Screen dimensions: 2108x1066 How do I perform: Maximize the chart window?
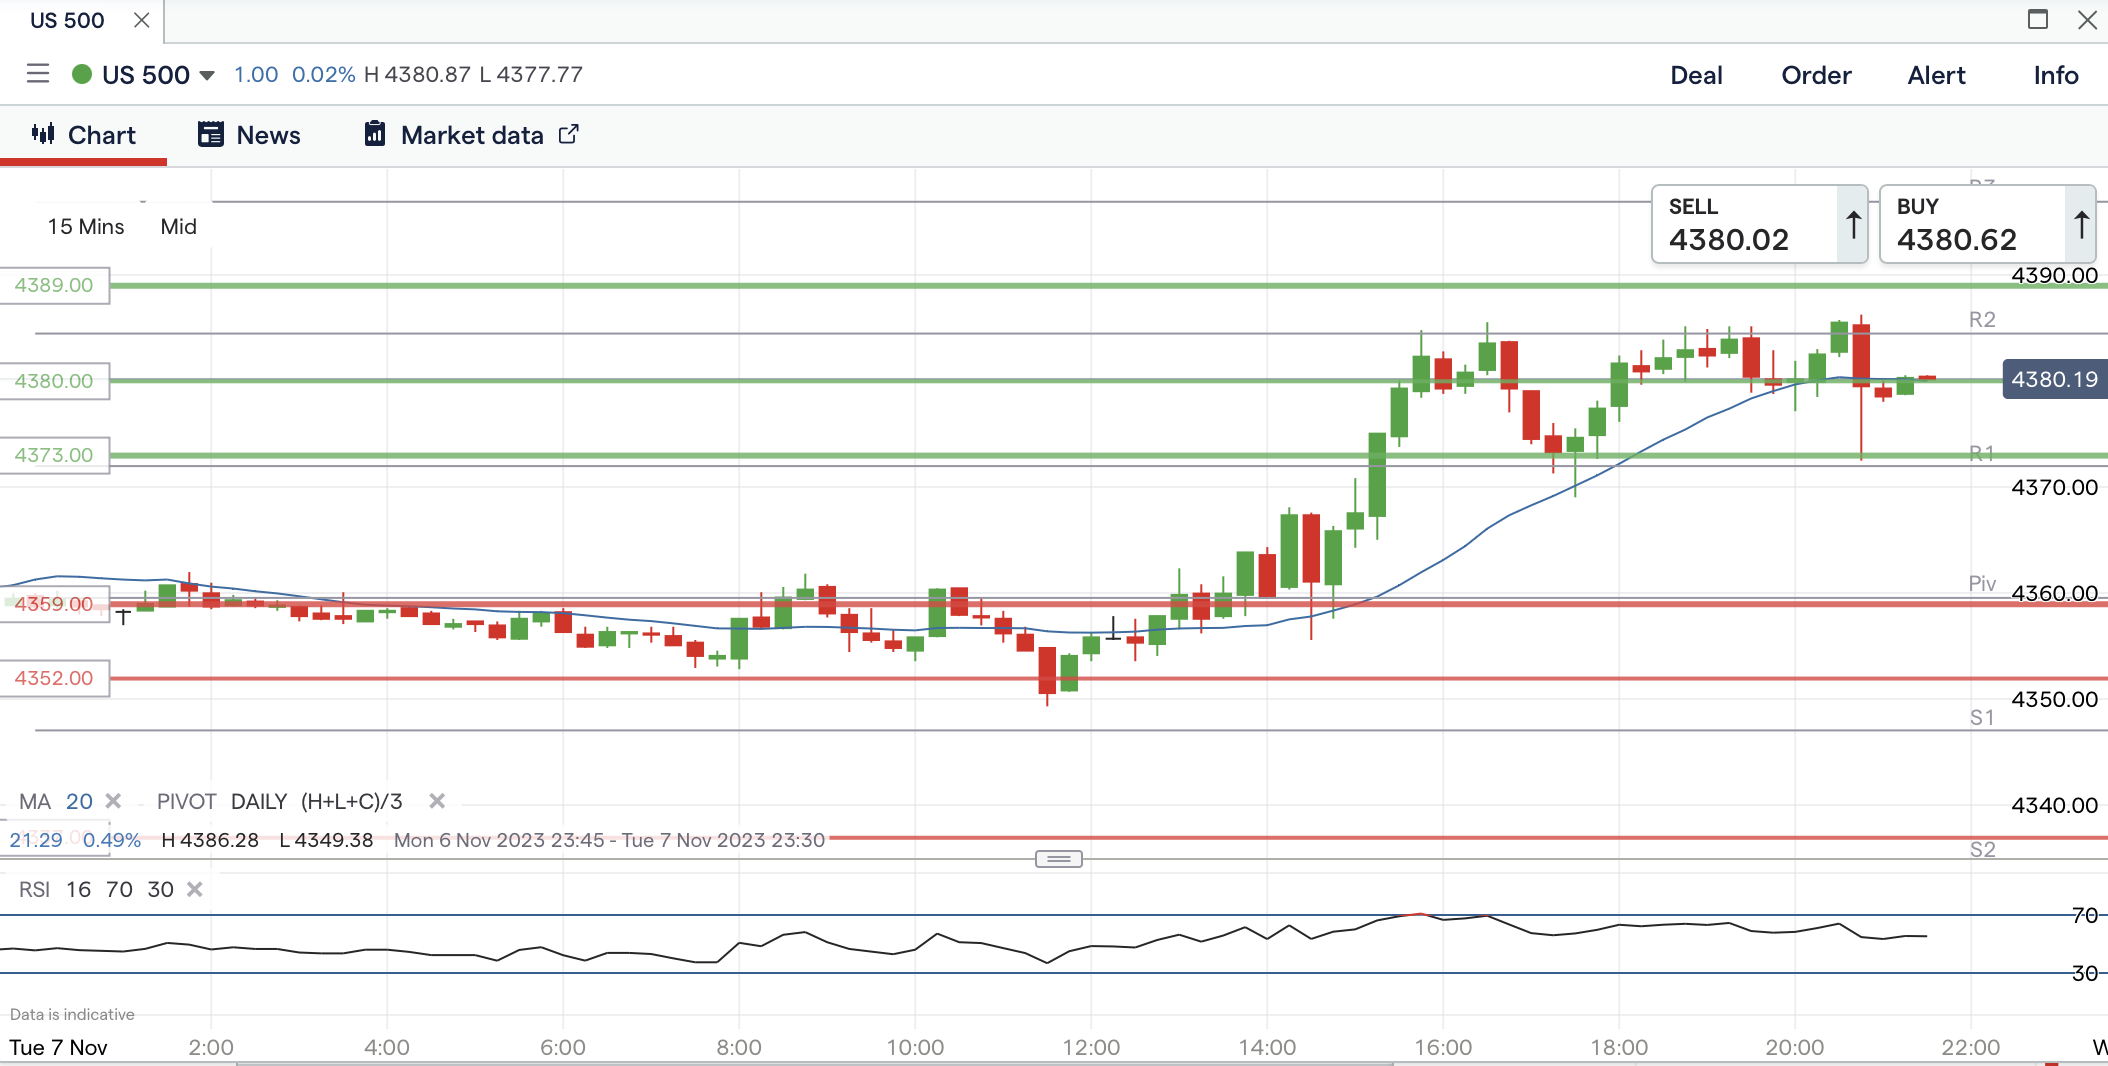(x=2038, y=19)
